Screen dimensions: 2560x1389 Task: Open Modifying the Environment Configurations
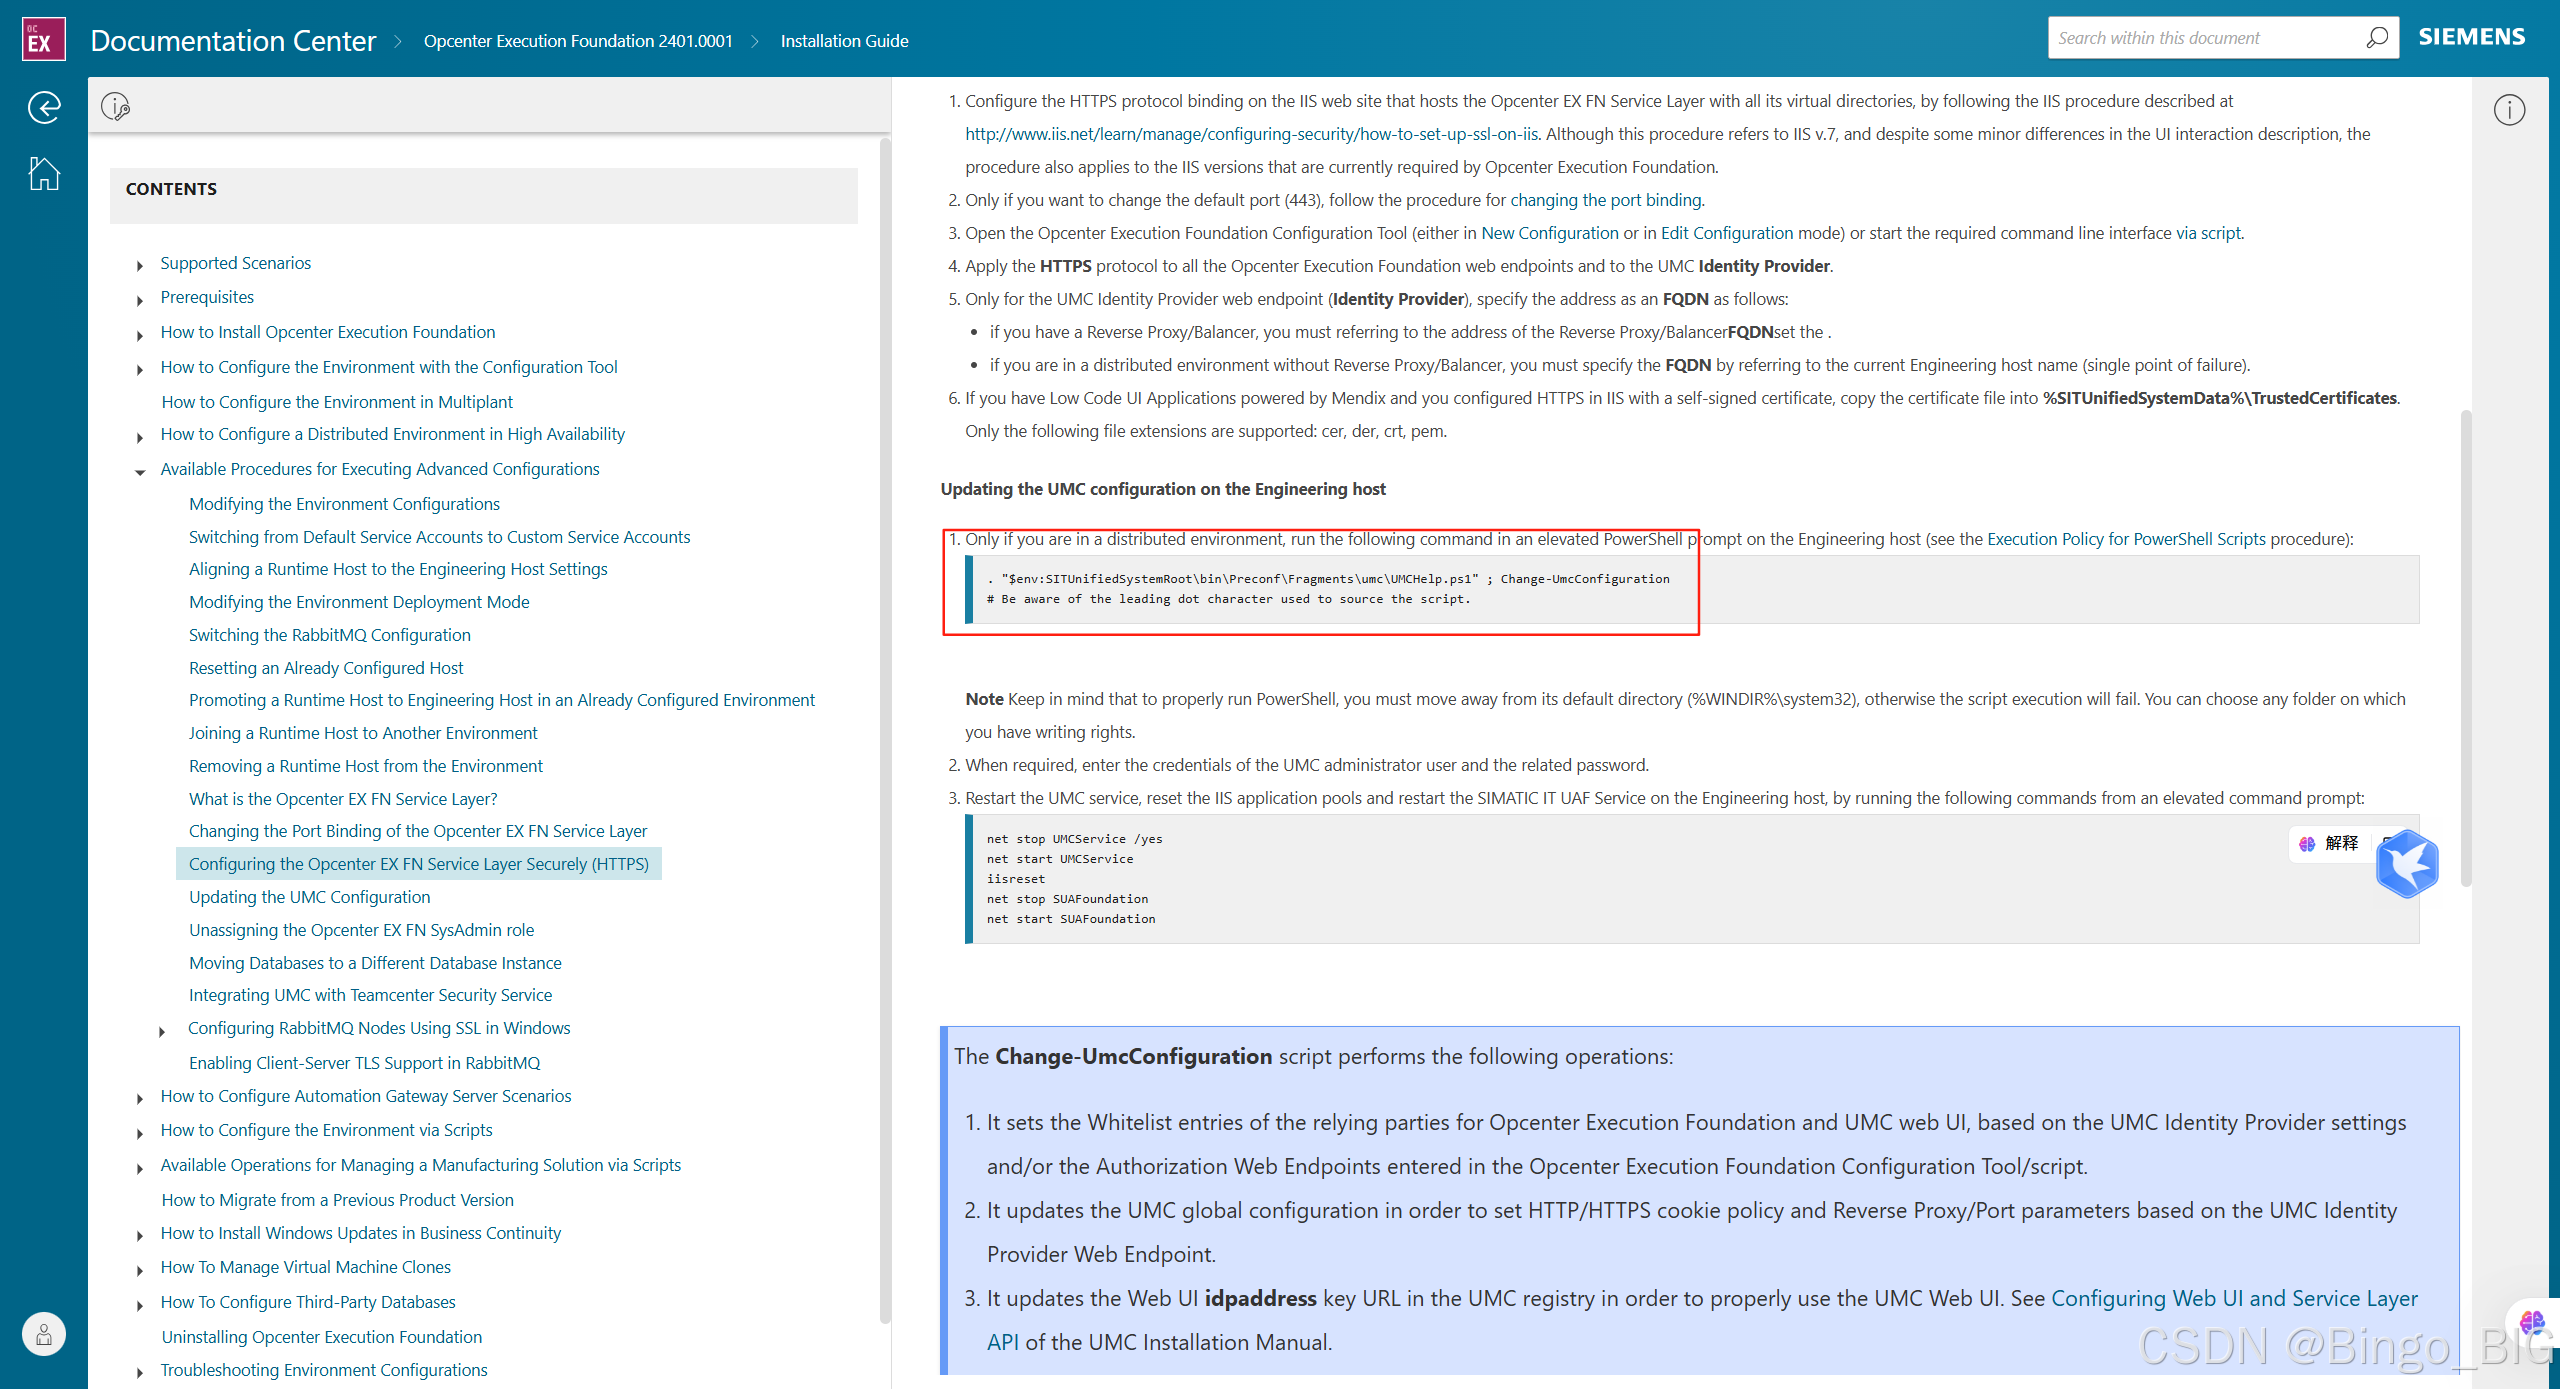pos(344,503)
